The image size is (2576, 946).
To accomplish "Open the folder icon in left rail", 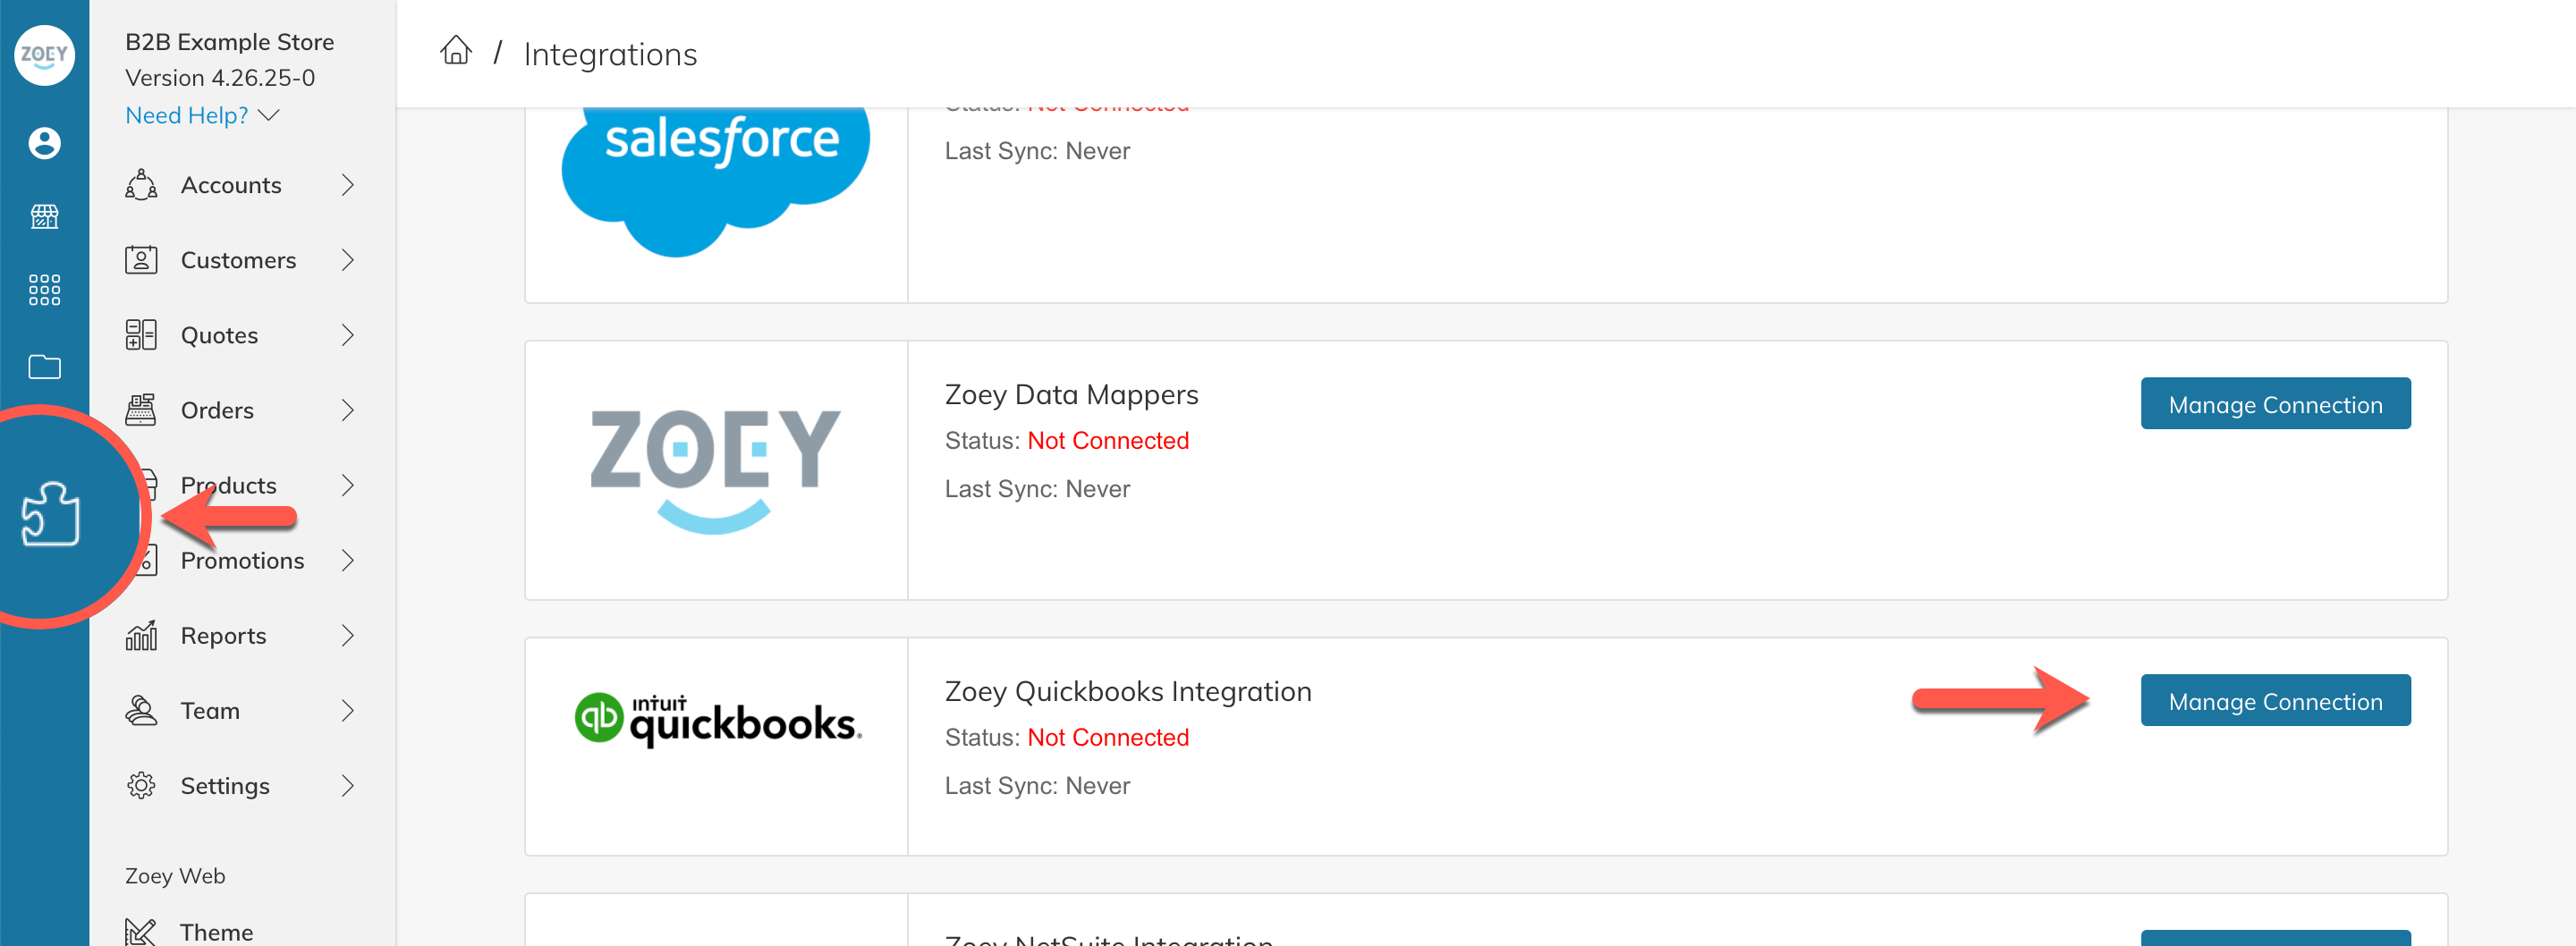I will [44, 367].
